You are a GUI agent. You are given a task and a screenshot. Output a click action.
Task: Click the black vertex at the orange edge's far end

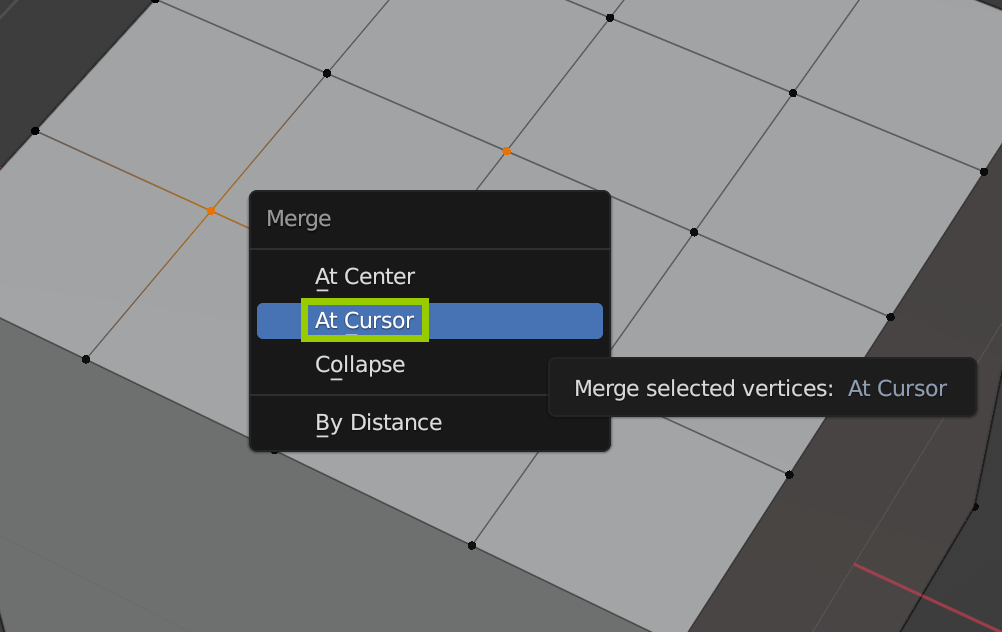(x=35, y=130)
